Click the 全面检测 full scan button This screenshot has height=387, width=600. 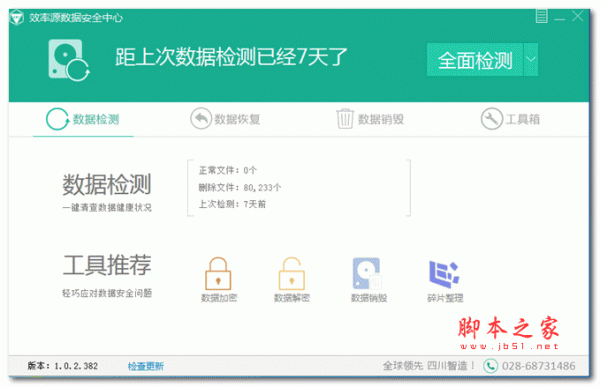pos(475,60)
